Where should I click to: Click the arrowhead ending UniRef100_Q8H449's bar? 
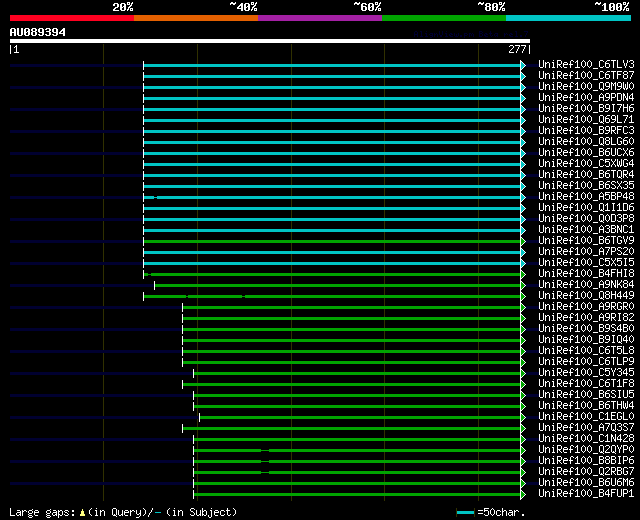pyautogui.click(x=523, y=296)
